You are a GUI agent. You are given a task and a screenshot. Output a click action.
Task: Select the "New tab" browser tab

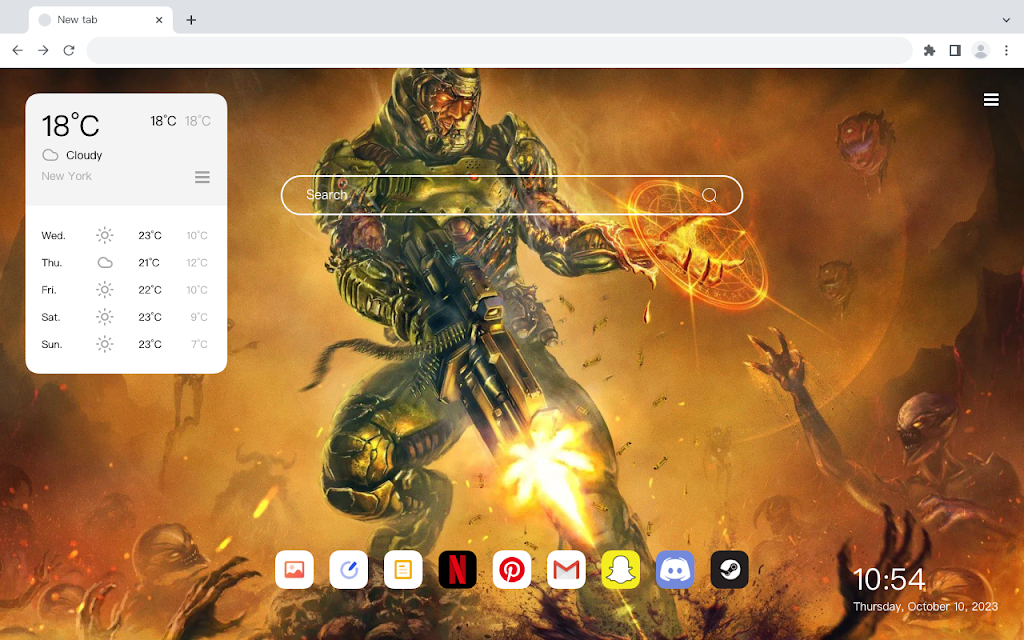coord(101,20)
